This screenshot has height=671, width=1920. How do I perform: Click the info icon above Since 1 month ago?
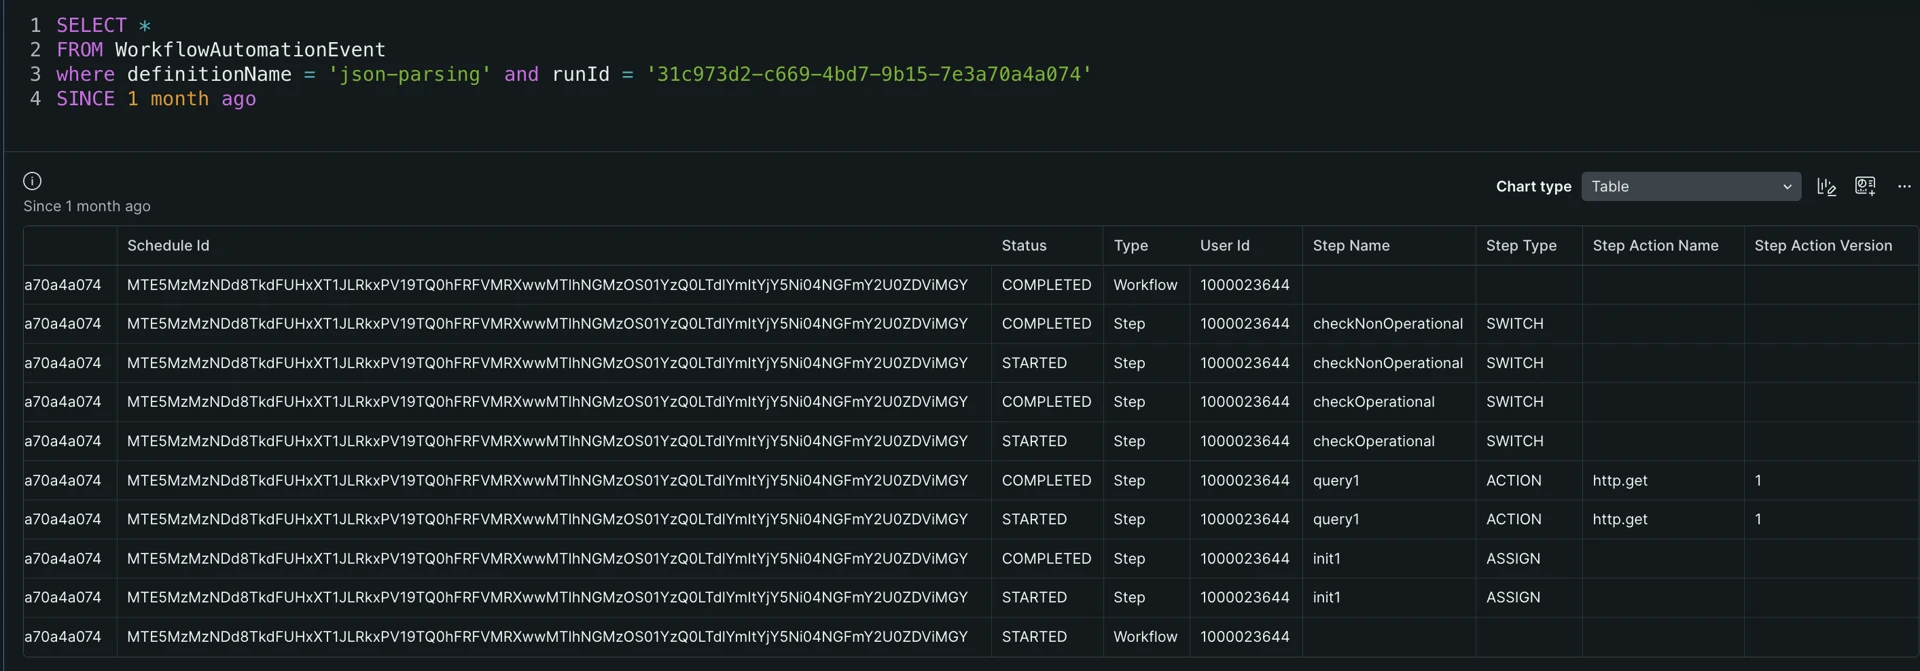[32, 181]
